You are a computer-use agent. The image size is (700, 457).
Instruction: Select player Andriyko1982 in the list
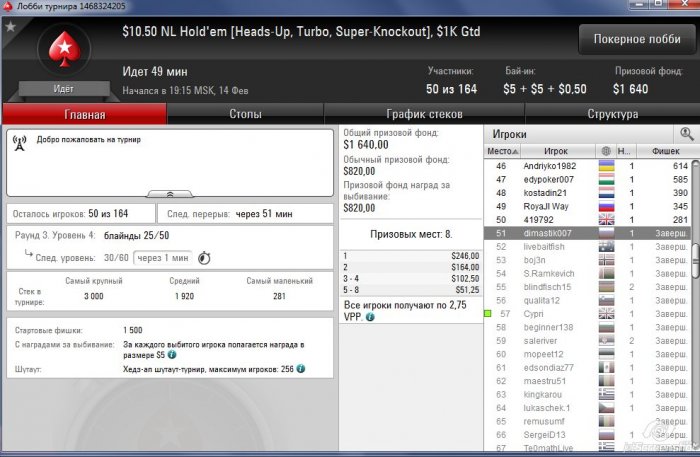click(x=587, y=166)
